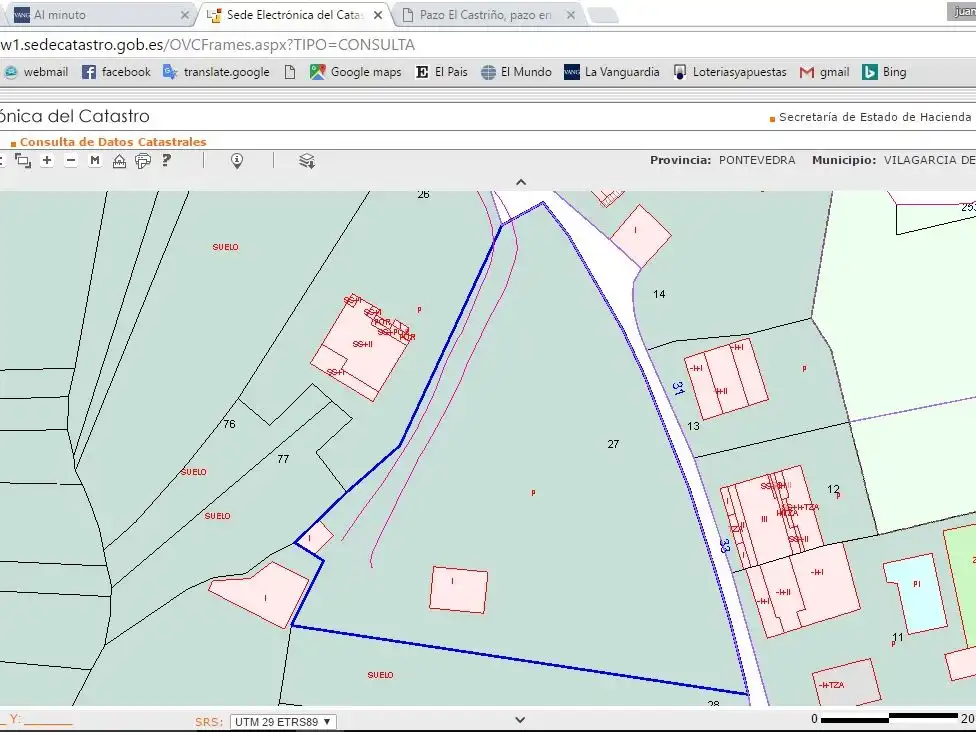The height and width of the screenshot is (732, 976).
Task: Select the M map tool
Action: (x=95, y=161)
